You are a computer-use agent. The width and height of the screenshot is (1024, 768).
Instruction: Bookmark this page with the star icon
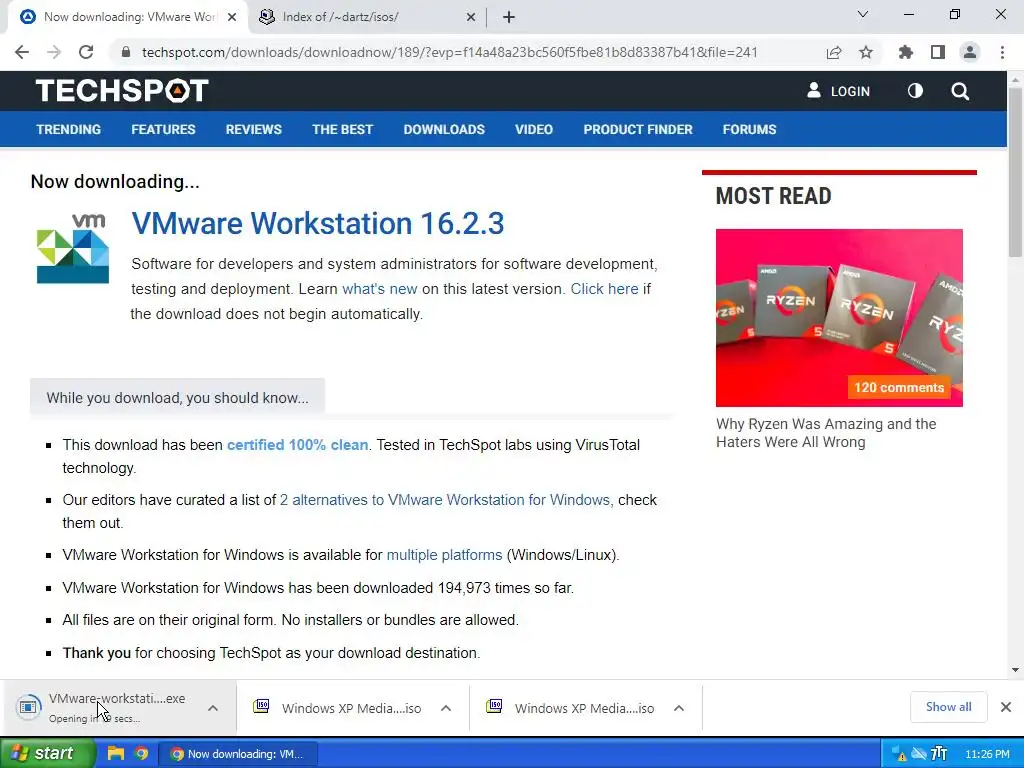[866, 52]
